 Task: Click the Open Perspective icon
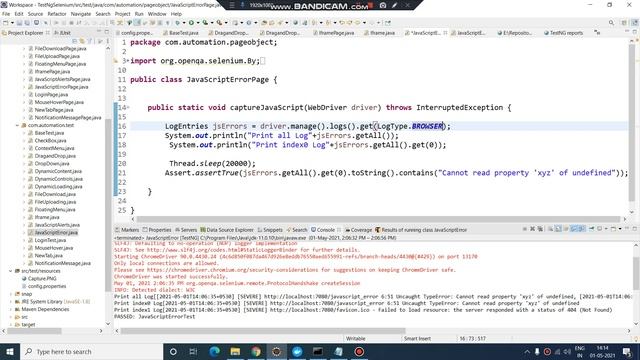point(624,23)
